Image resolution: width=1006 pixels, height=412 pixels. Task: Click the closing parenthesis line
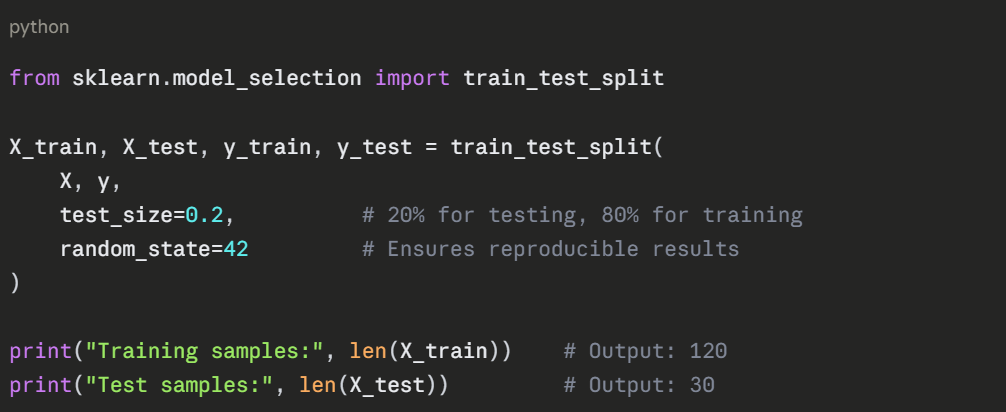click(x=15, y=283)
